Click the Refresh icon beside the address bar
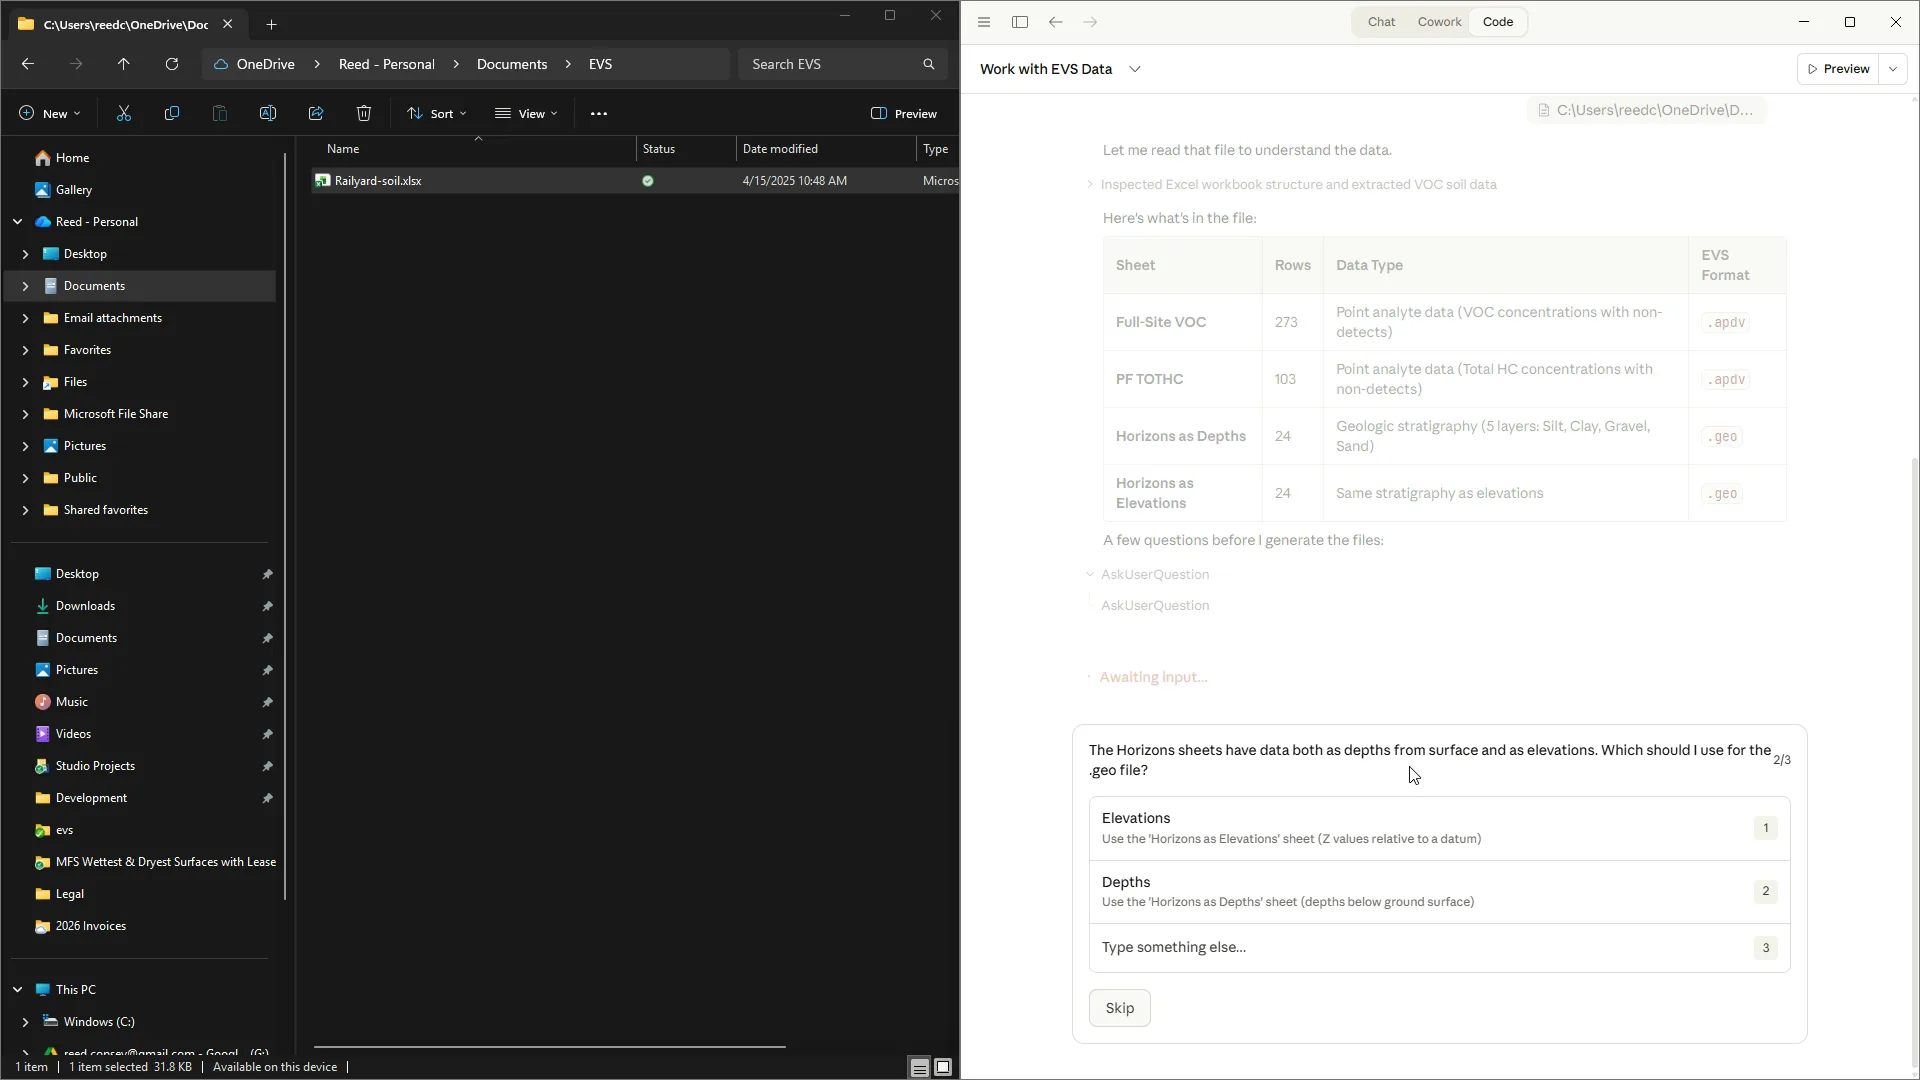This screenshot has height=1080, width=1920. [172, 64]
